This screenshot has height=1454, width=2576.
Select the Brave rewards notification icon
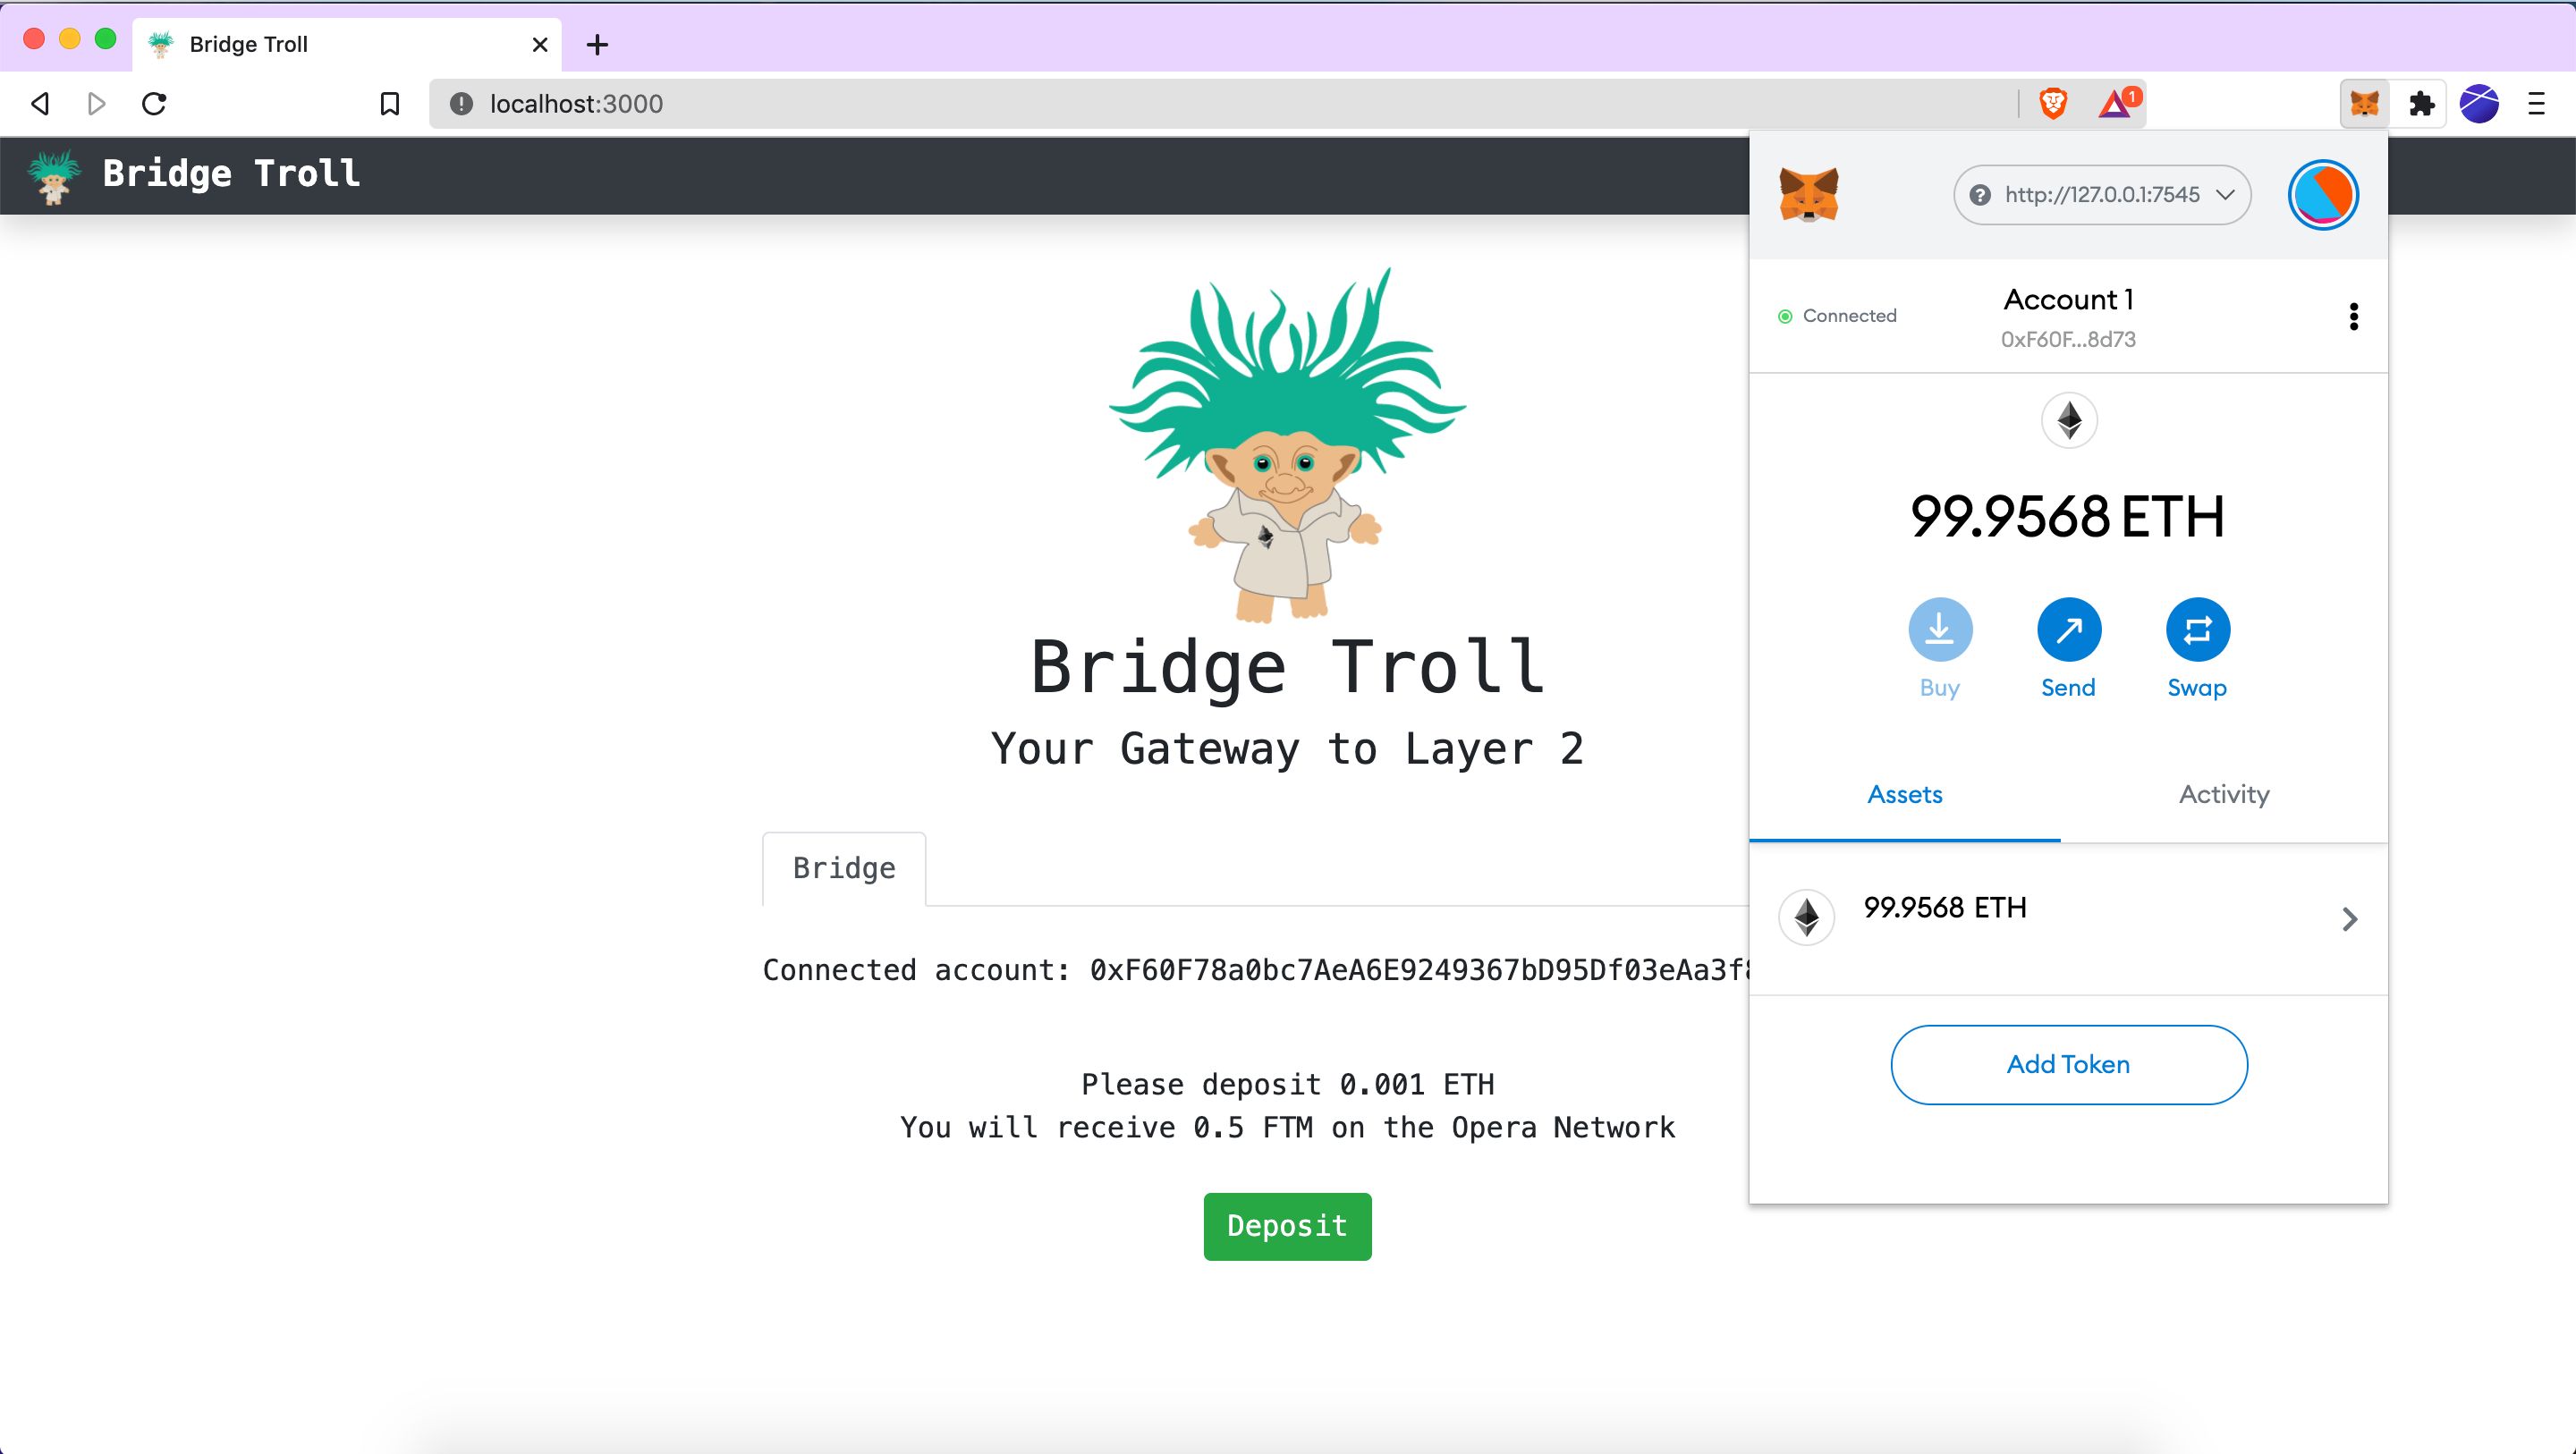point(2118,103)
